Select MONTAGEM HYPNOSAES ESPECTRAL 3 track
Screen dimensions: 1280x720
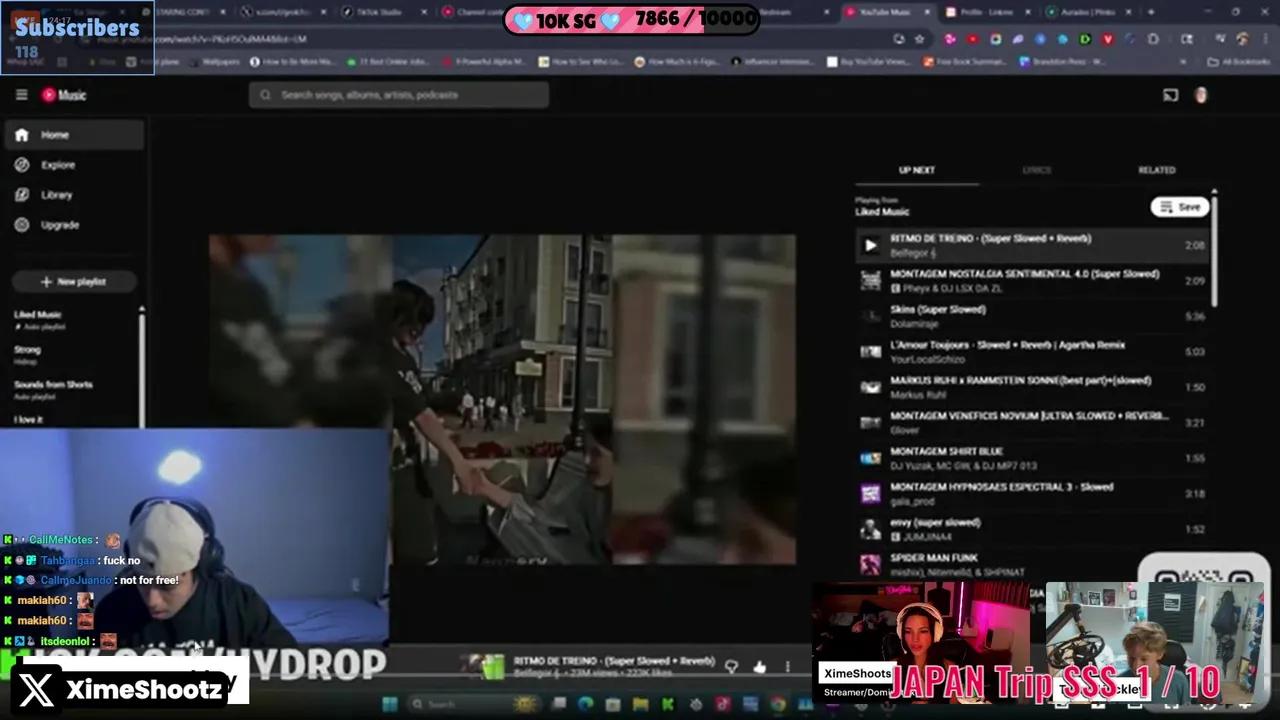pyautogui.click(x=1032, y=494)
